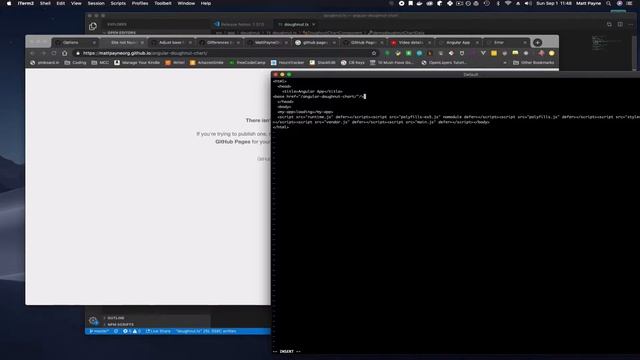Image resolution: width=640 pixels, height=360 pixels.
Task: Open the OpenLayers Tutorial bookmark
Action: click(x=444, y=62)
